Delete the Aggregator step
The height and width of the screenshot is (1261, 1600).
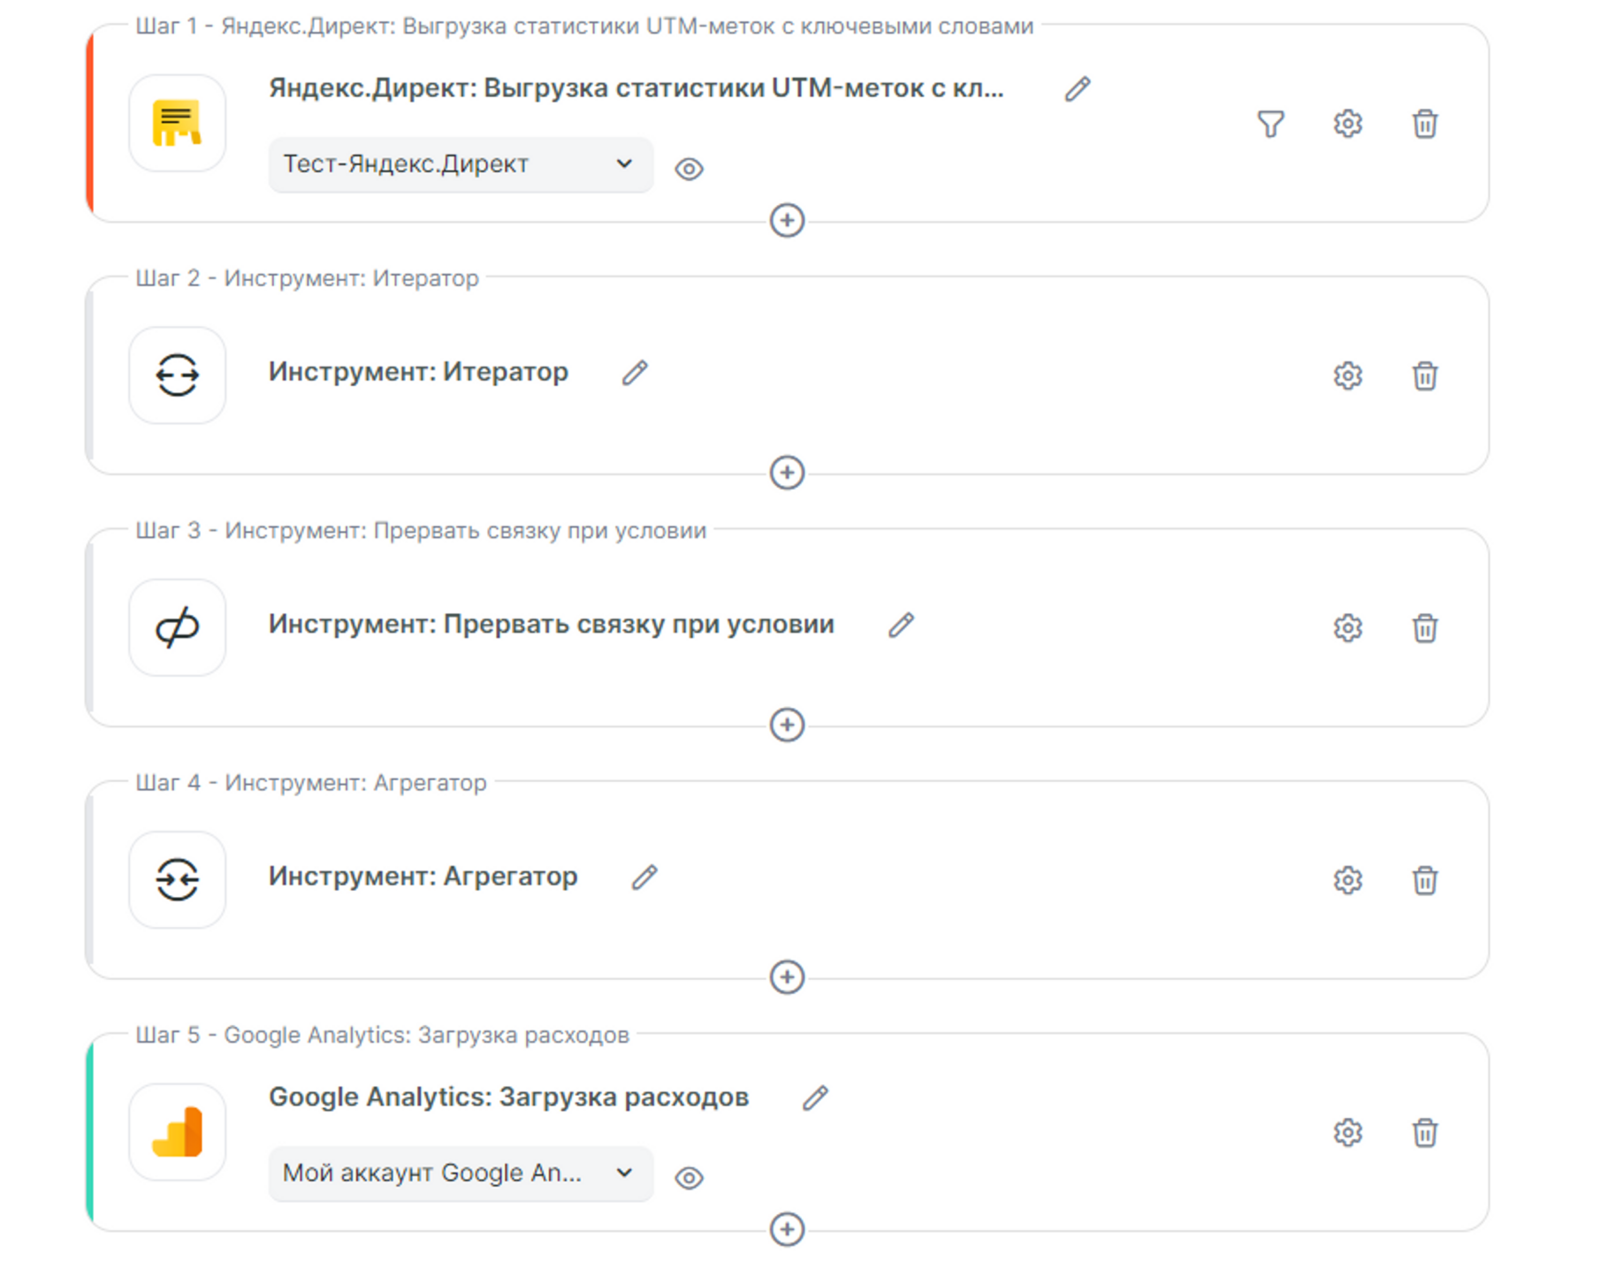tap(1424, 880)
